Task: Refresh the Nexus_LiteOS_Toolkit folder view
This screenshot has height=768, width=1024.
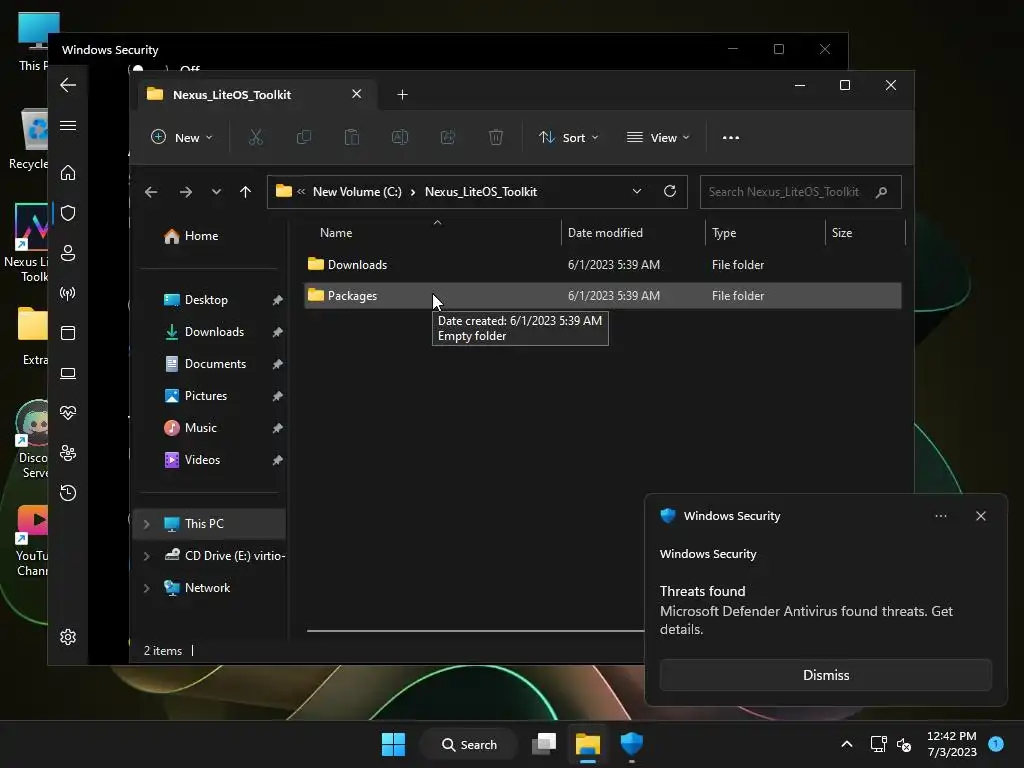Action: coord(669,191)
